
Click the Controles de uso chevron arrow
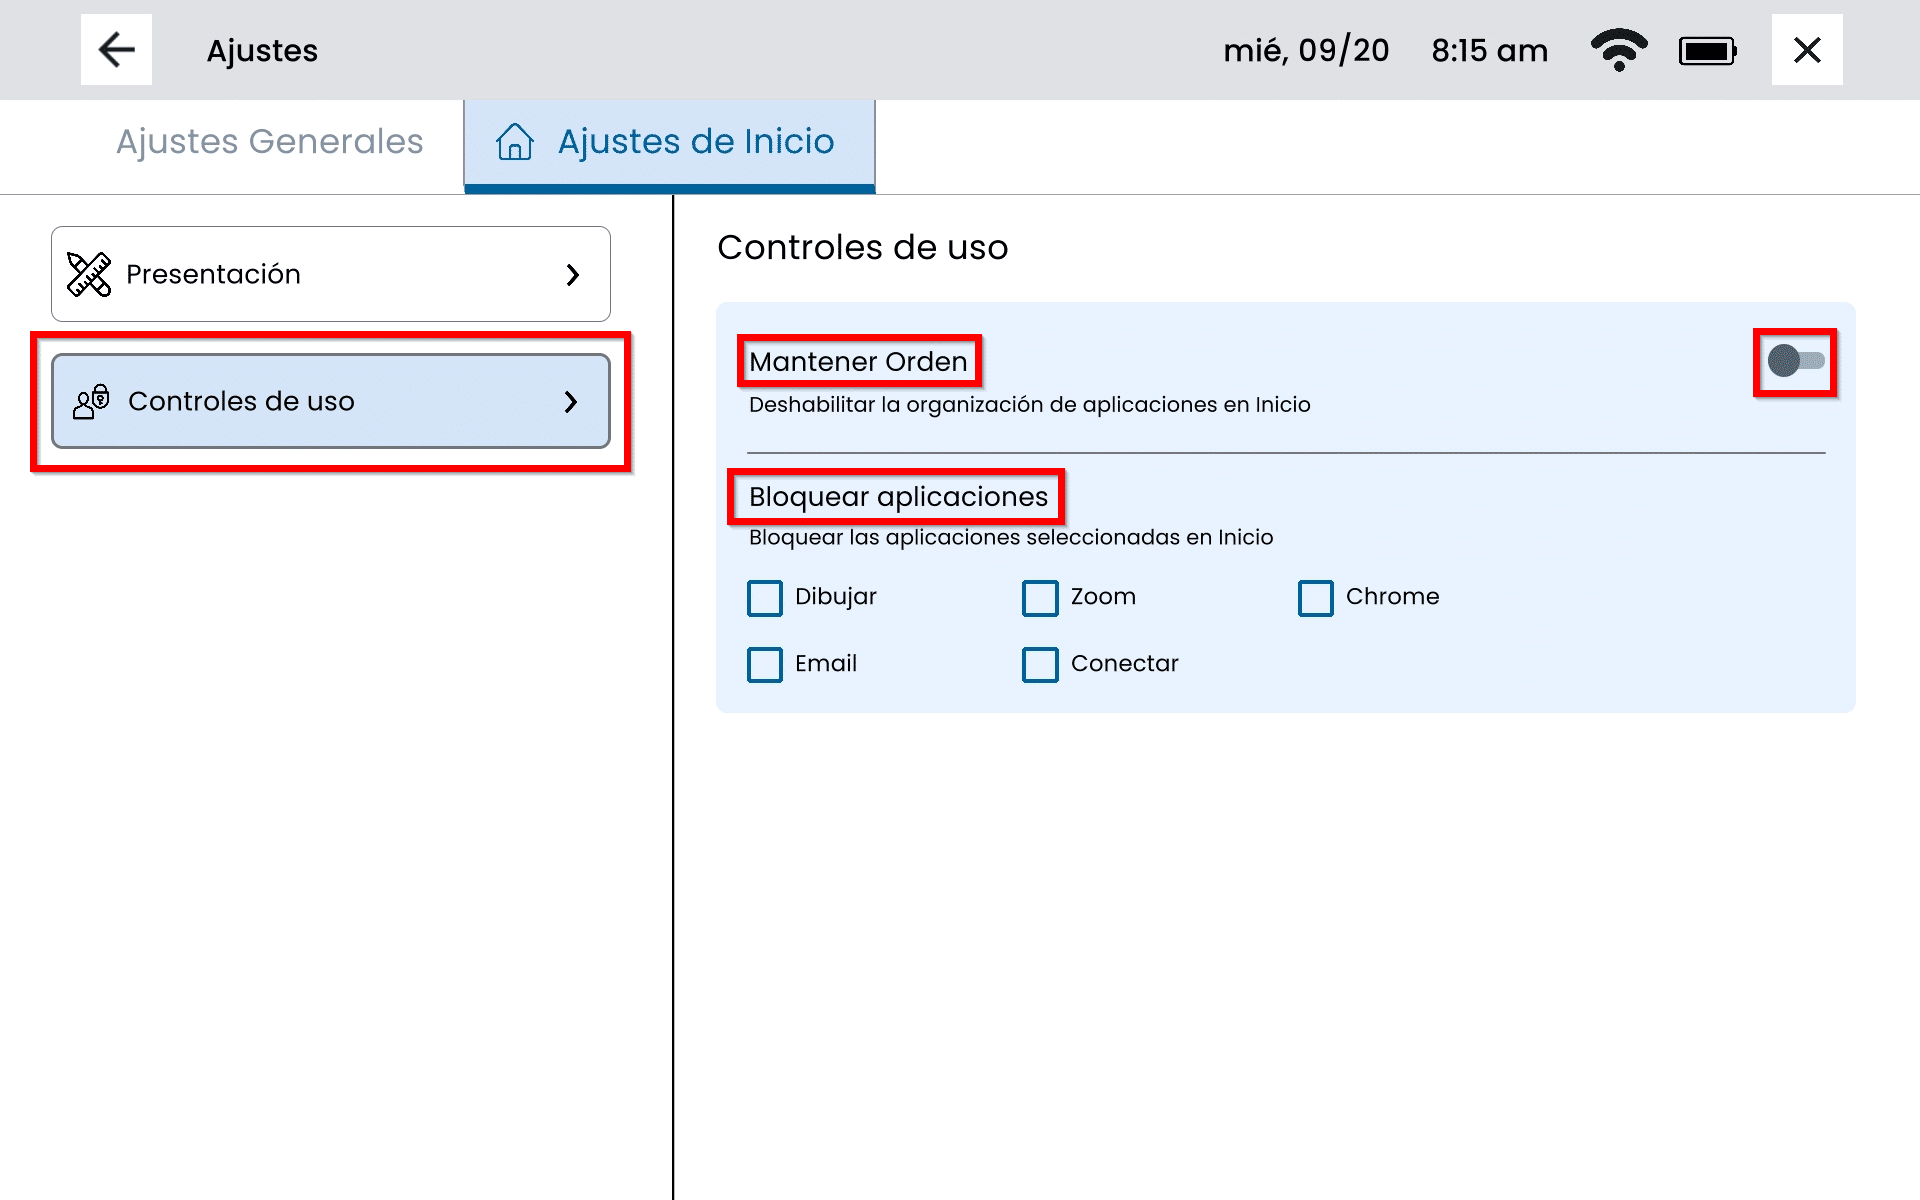coord(571,402)
